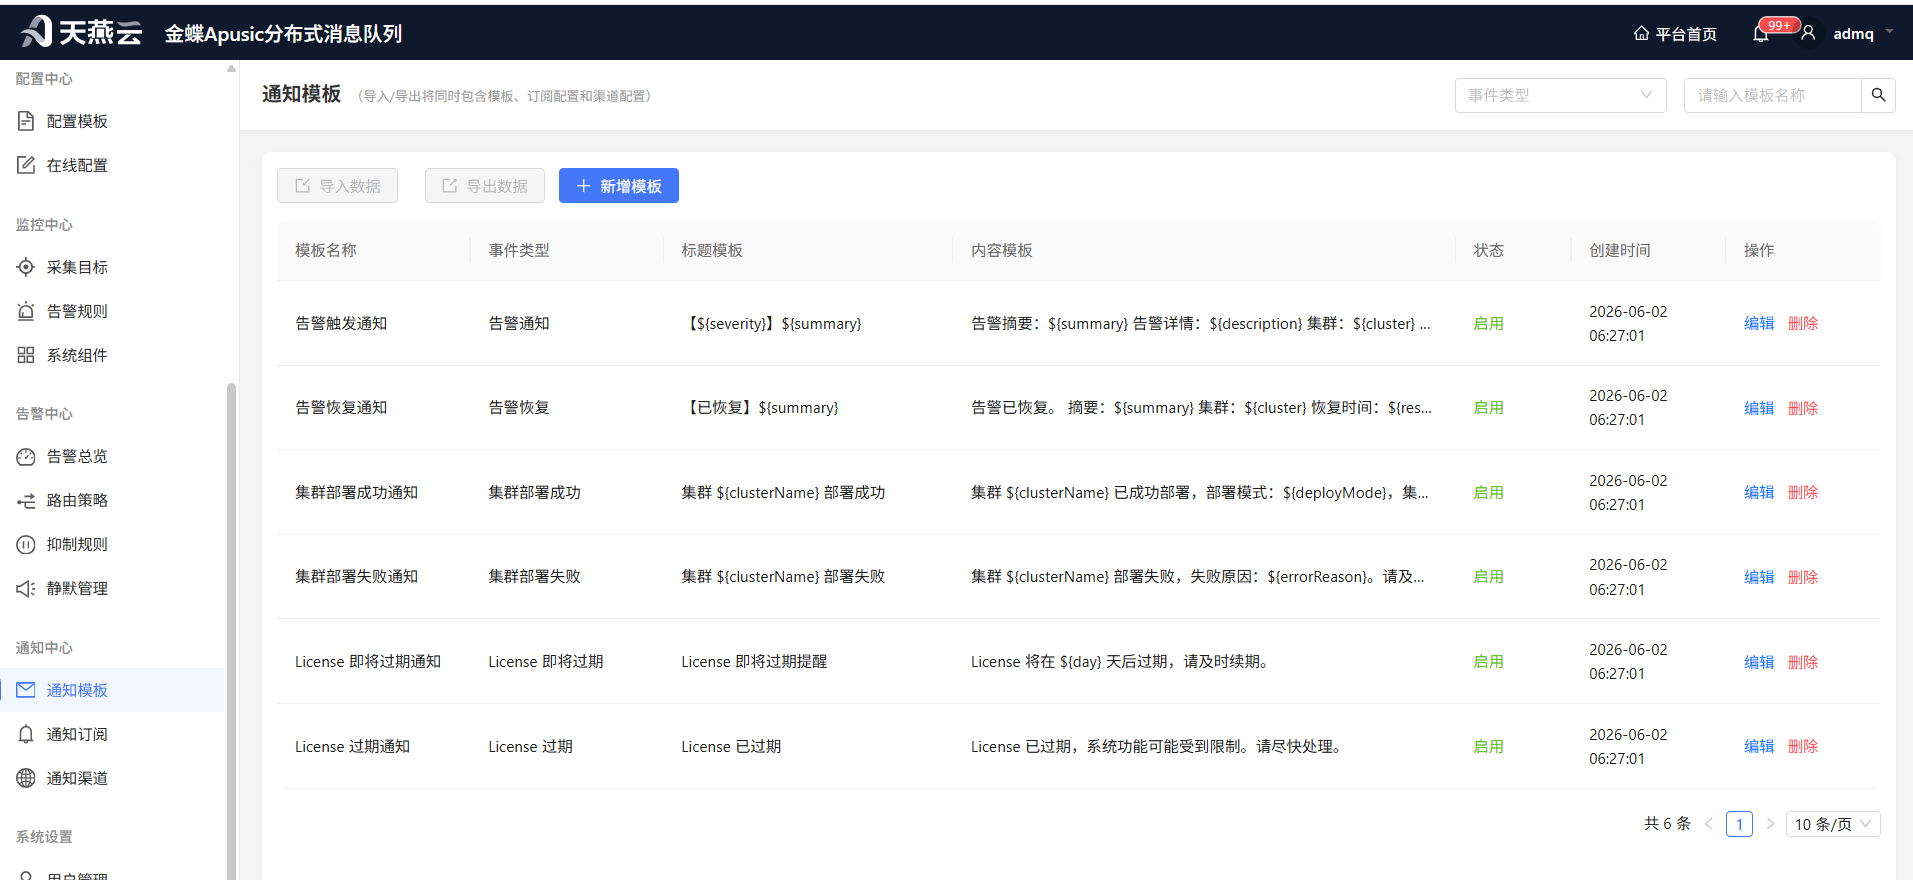
Task: Edit the 告警触发通知 template
Action: coord(1759,323)
